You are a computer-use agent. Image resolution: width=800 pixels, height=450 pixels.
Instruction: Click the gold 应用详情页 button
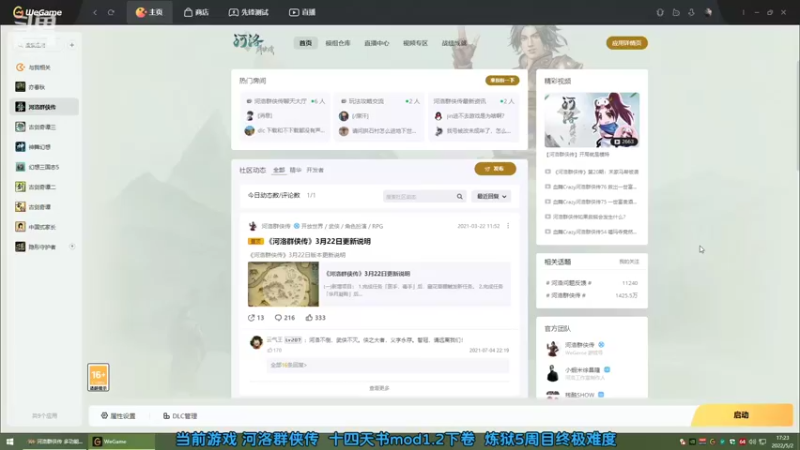pyautogui.click(x=627, y=43)
